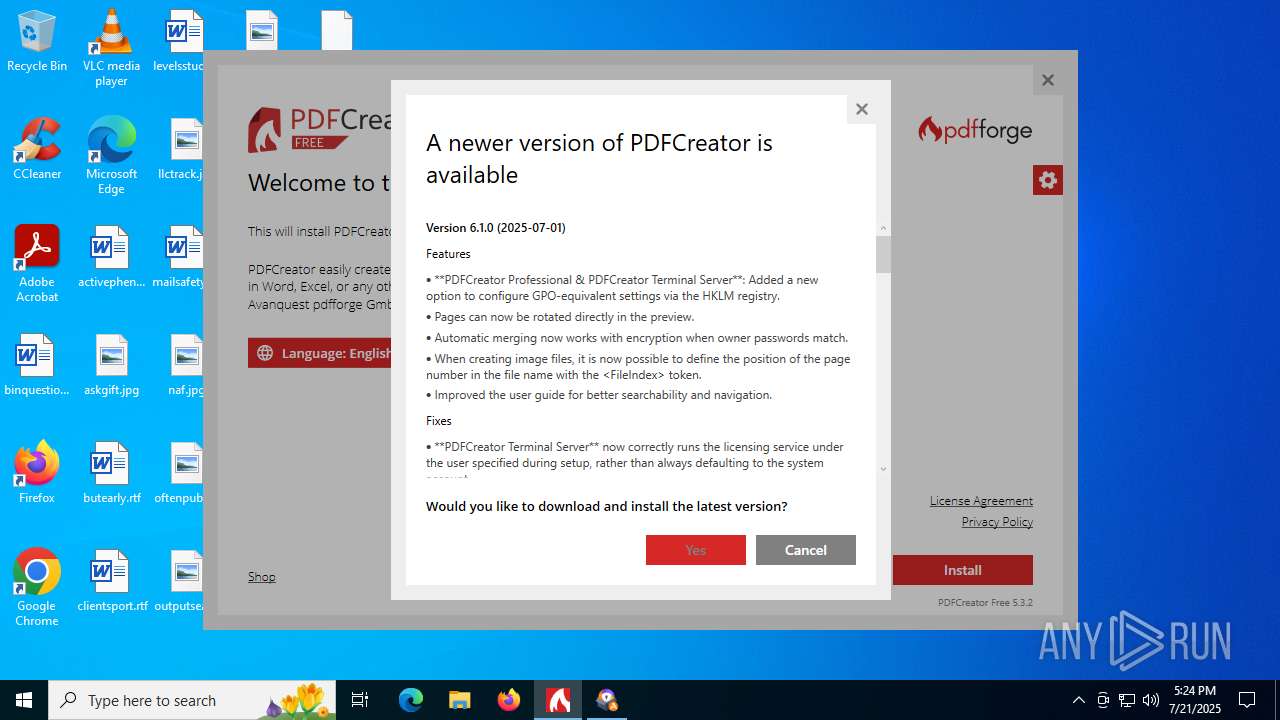Open the notification center icon
Image resolution: width=1280 pixels, height=720 pixels.
click(1247, 700)
